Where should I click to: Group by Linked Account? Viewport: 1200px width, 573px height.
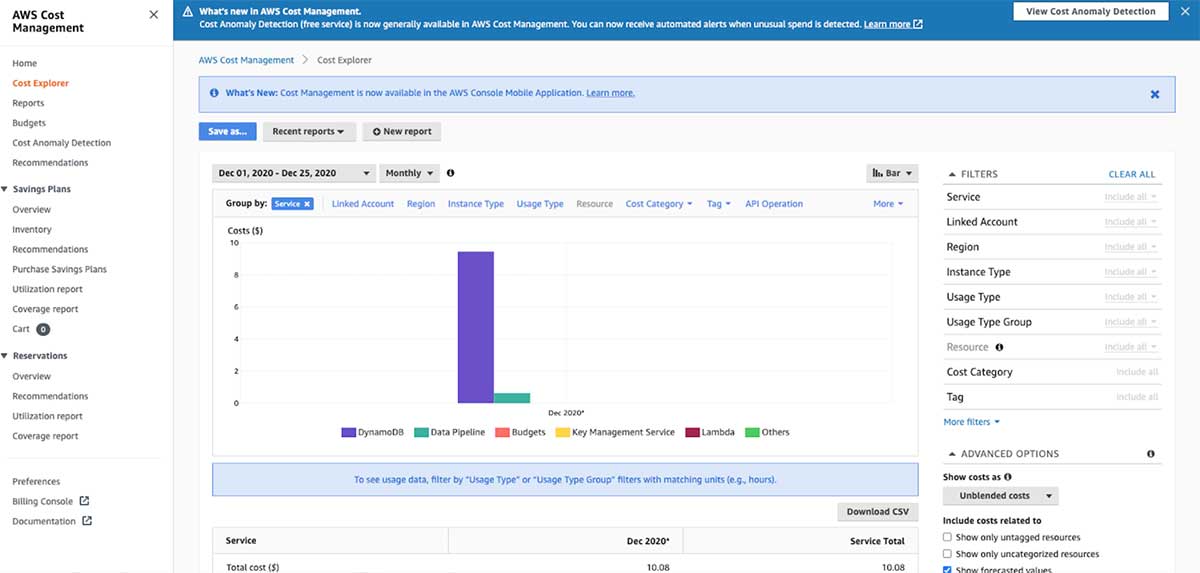(363, 204)
